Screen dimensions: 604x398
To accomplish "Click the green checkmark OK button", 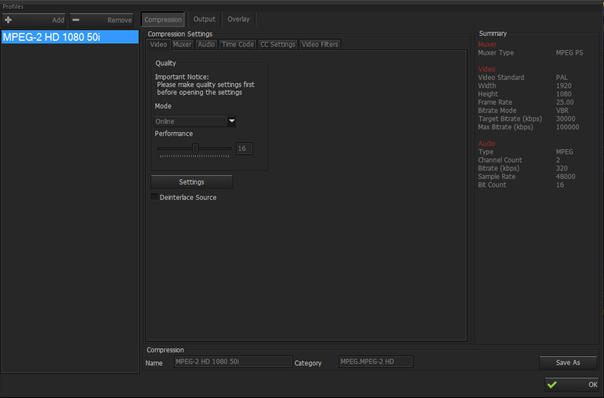I will coord(571,384).
